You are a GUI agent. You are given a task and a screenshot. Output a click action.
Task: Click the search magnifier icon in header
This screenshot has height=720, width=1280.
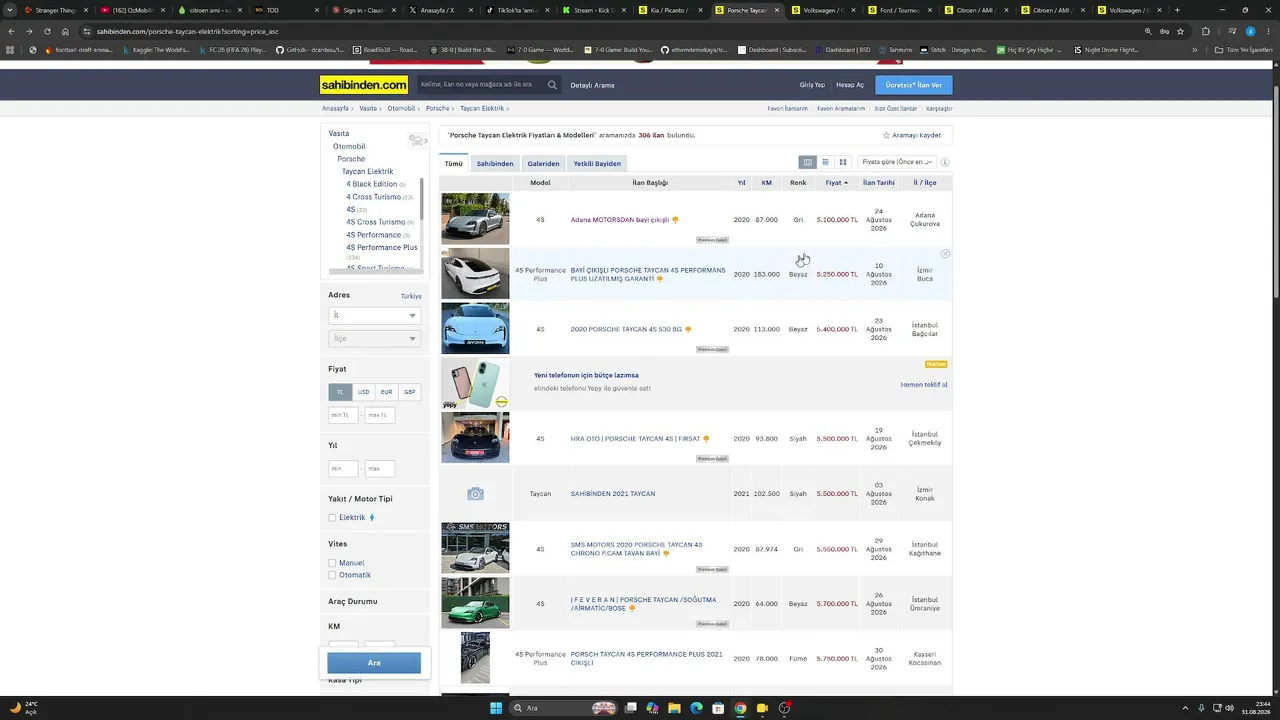pyautogui.click(x=552, y=85)
